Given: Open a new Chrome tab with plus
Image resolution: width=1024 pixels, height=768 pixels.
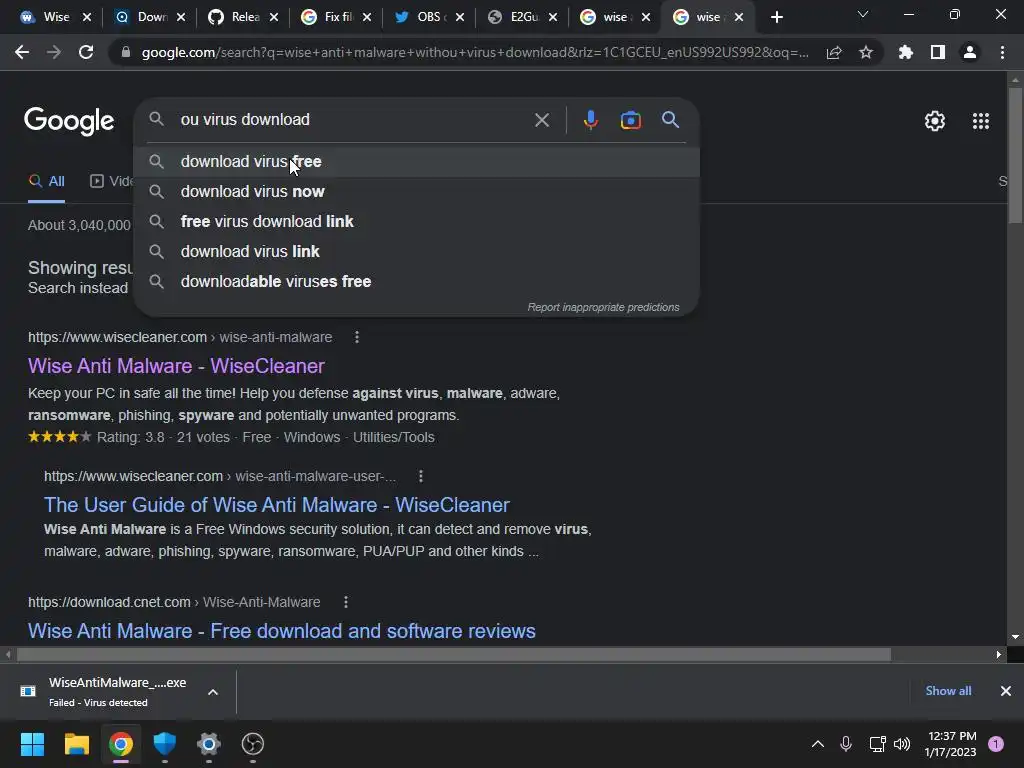Looking at the screenshot, I should tap(776, 17).
